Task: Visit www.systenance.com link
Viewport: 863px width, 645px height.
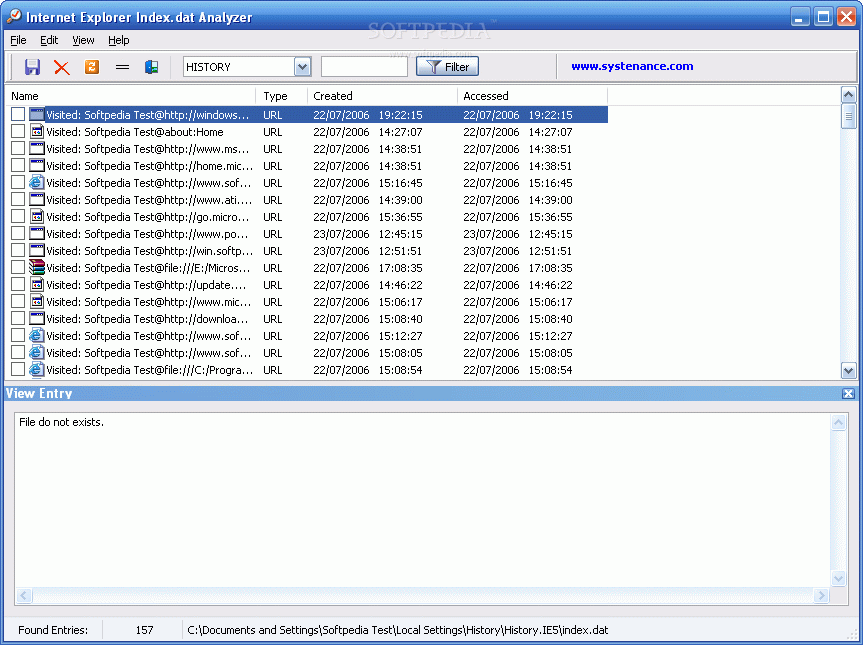Action: (x=632, y=66)
